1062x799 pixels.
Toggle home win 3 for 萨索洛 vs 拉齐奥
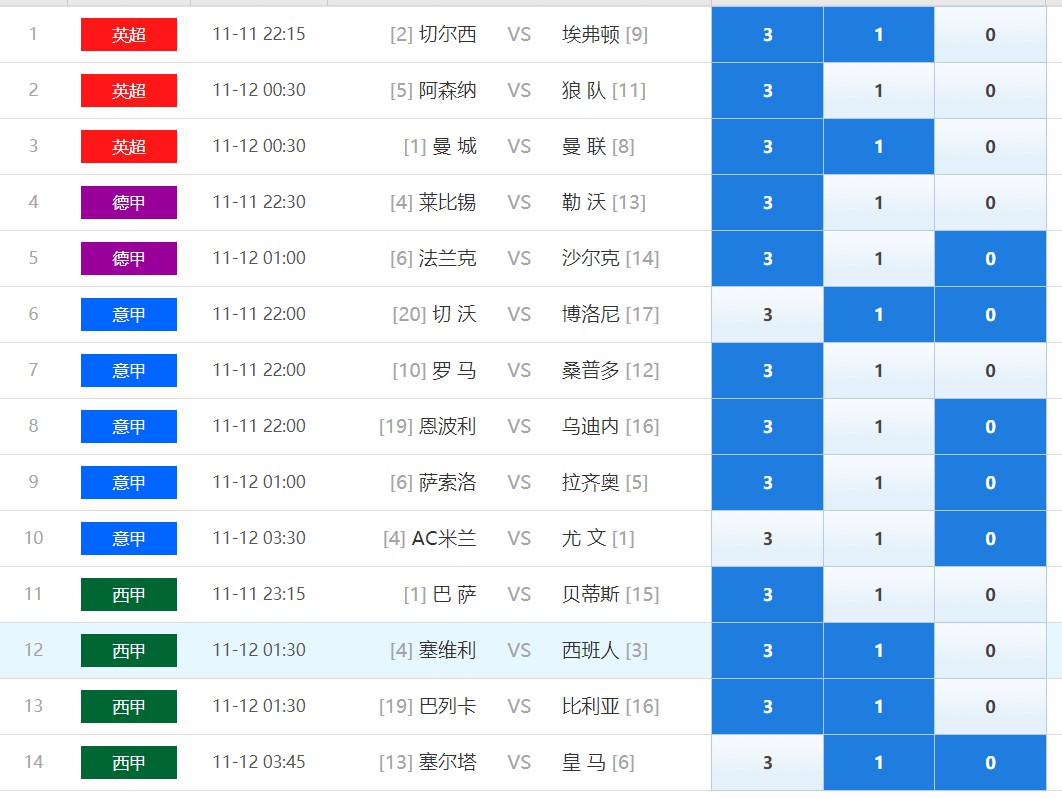[767, 483]
